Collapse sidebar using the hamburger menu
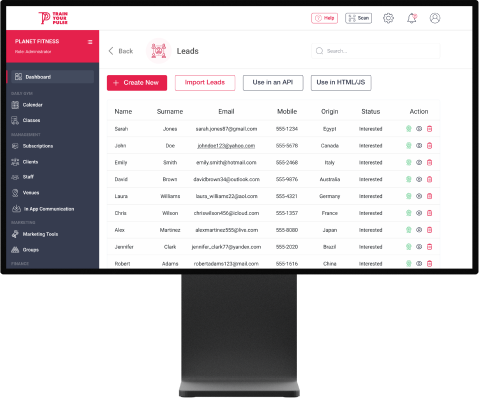The width and height of the screenshot is (479, 398). pyautogui.click(x=90, y=42)
